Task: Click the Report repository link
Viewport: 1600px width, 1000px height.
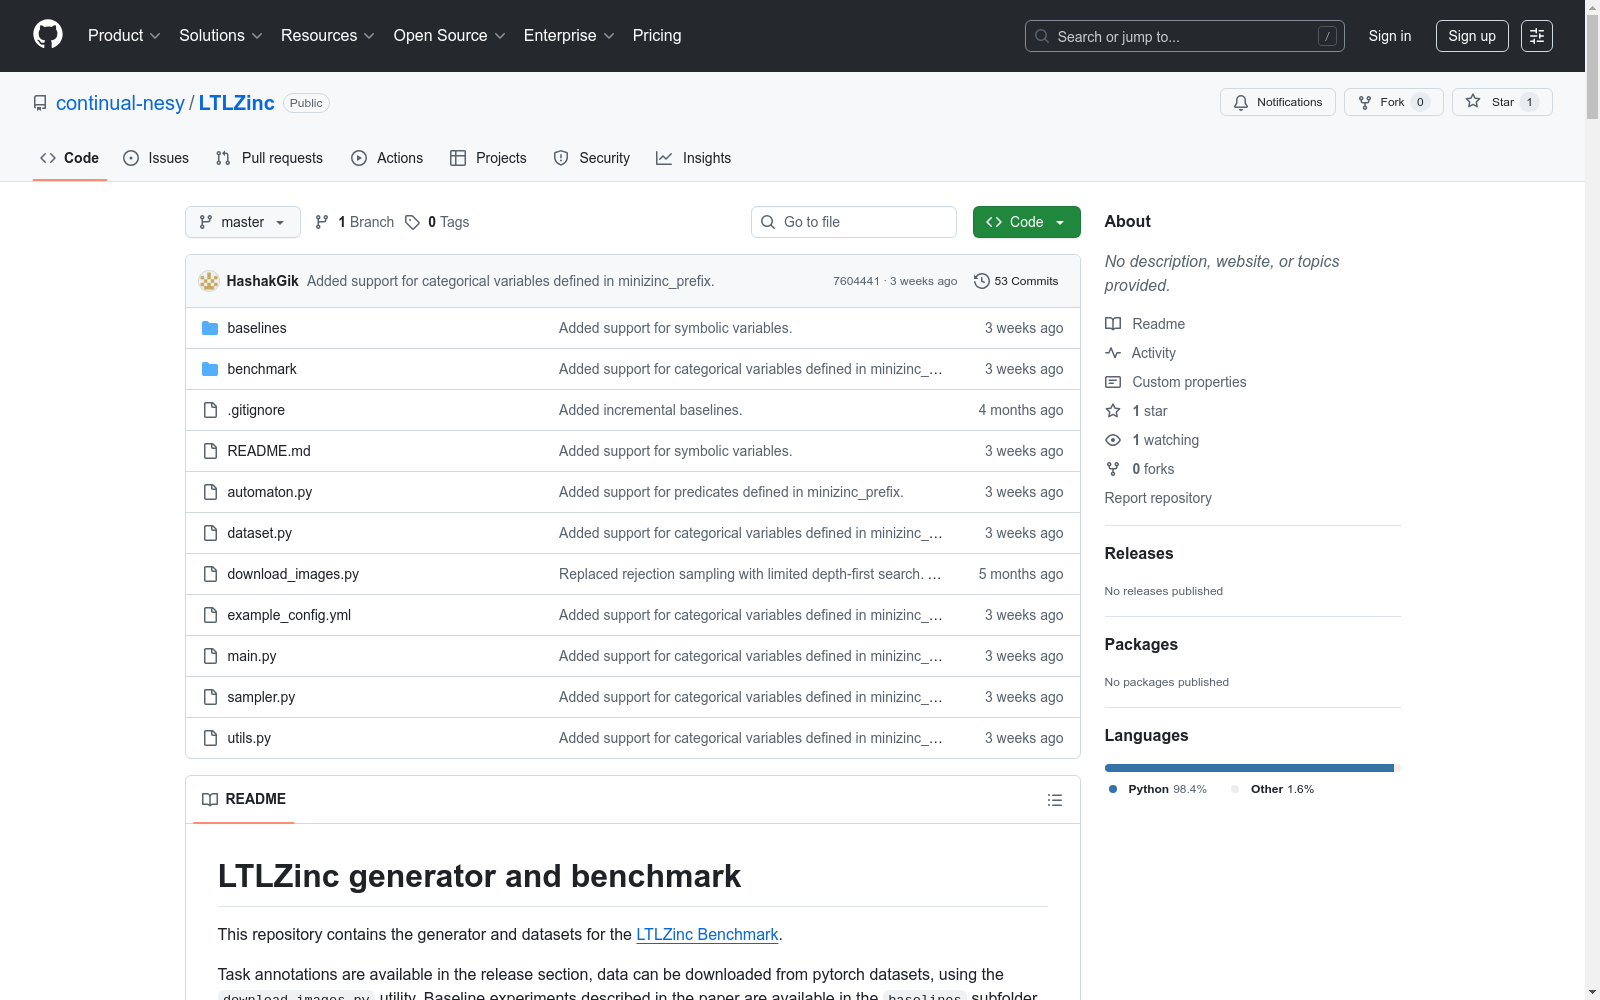Action: click(1158, 498)
